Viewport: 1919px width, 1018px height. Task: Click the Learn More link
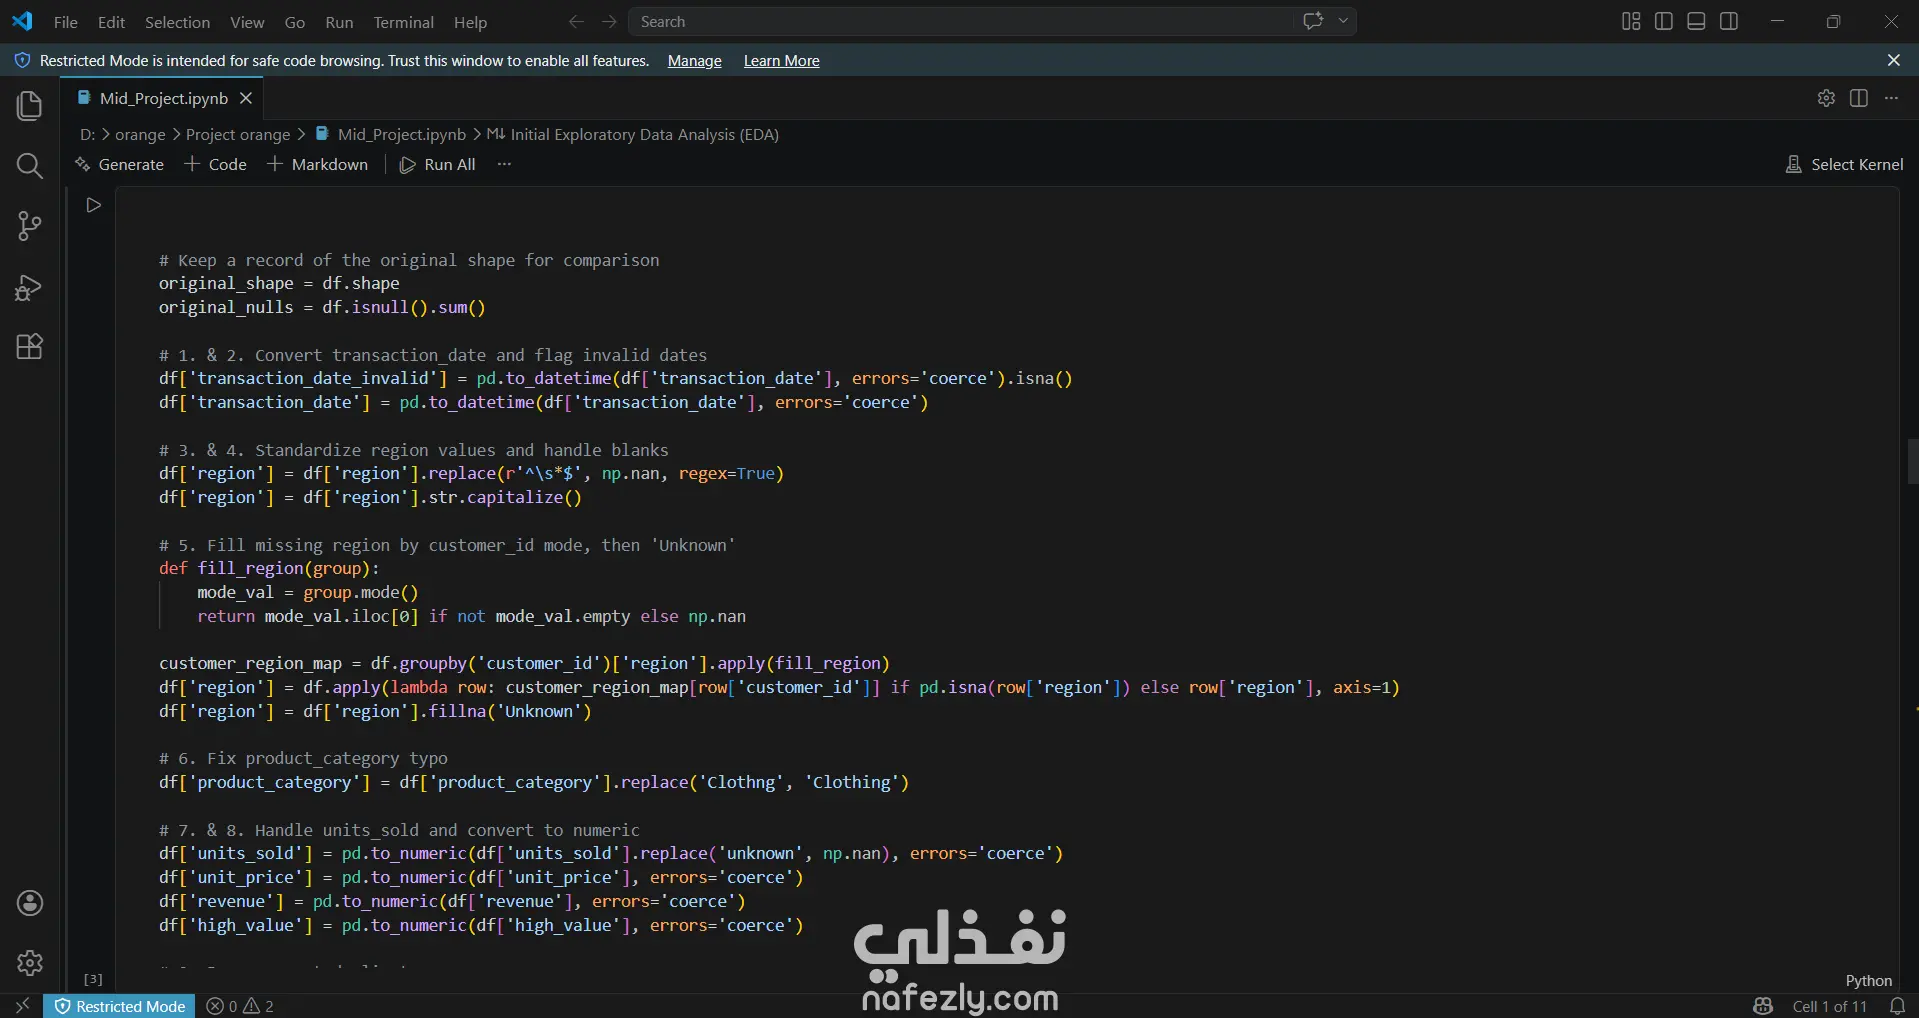(x=782, y=61)
